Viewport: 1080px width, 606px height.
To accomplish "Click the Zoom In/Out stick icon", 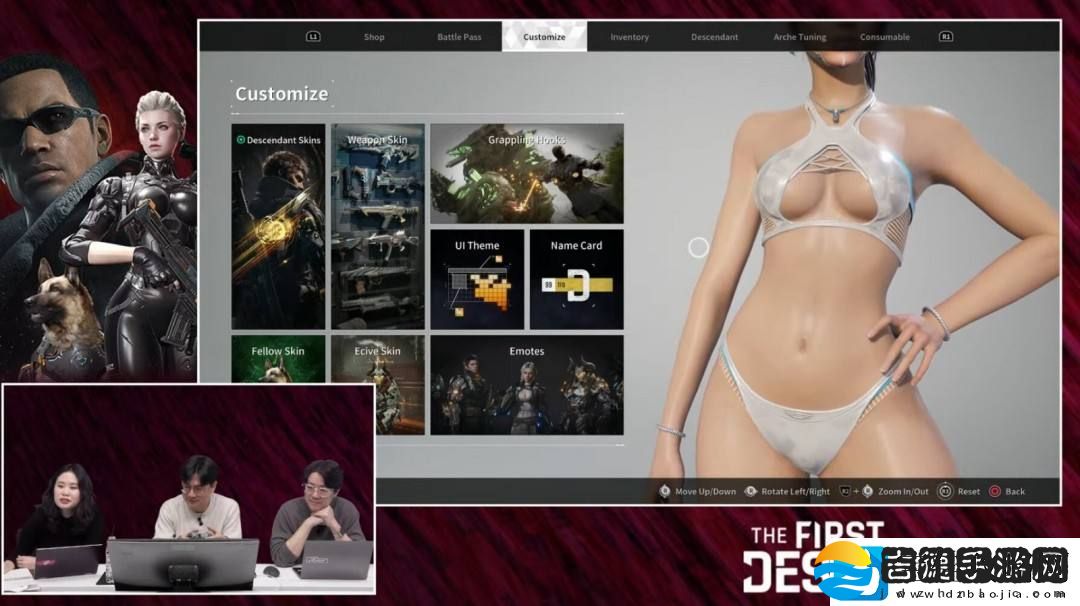I will (x=868, y=491).
